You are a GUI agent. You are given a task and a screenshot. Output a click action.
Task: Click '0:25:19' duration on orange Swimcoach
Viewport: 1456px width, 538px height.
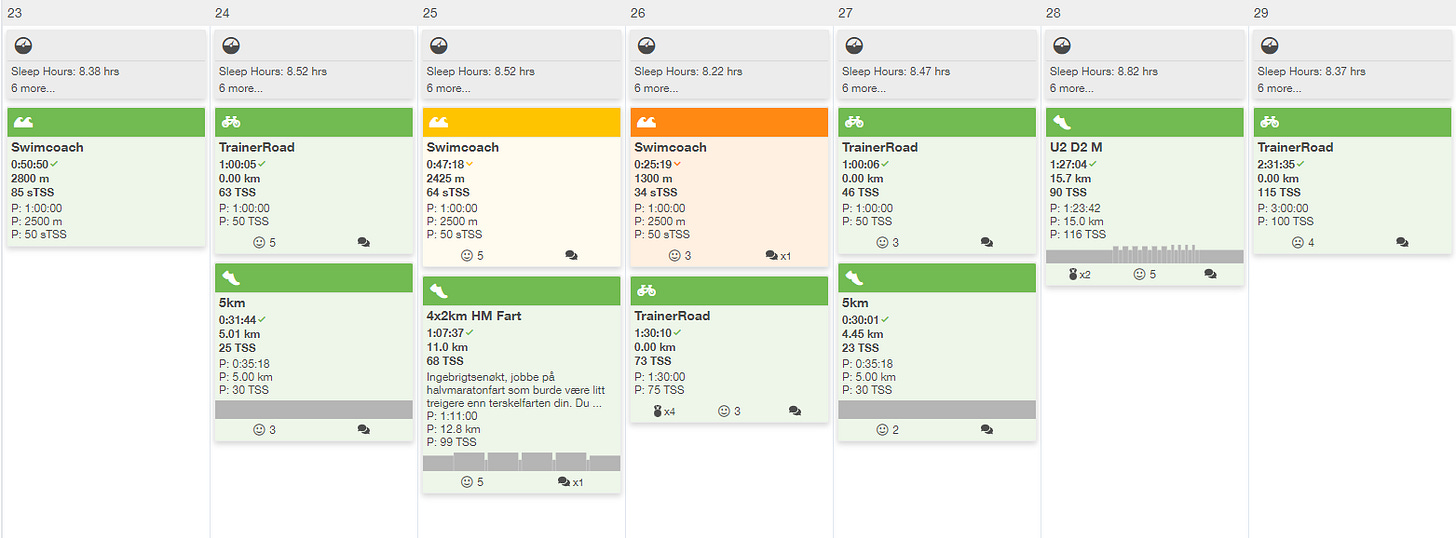pyautogui.click(x=653, y=163)
